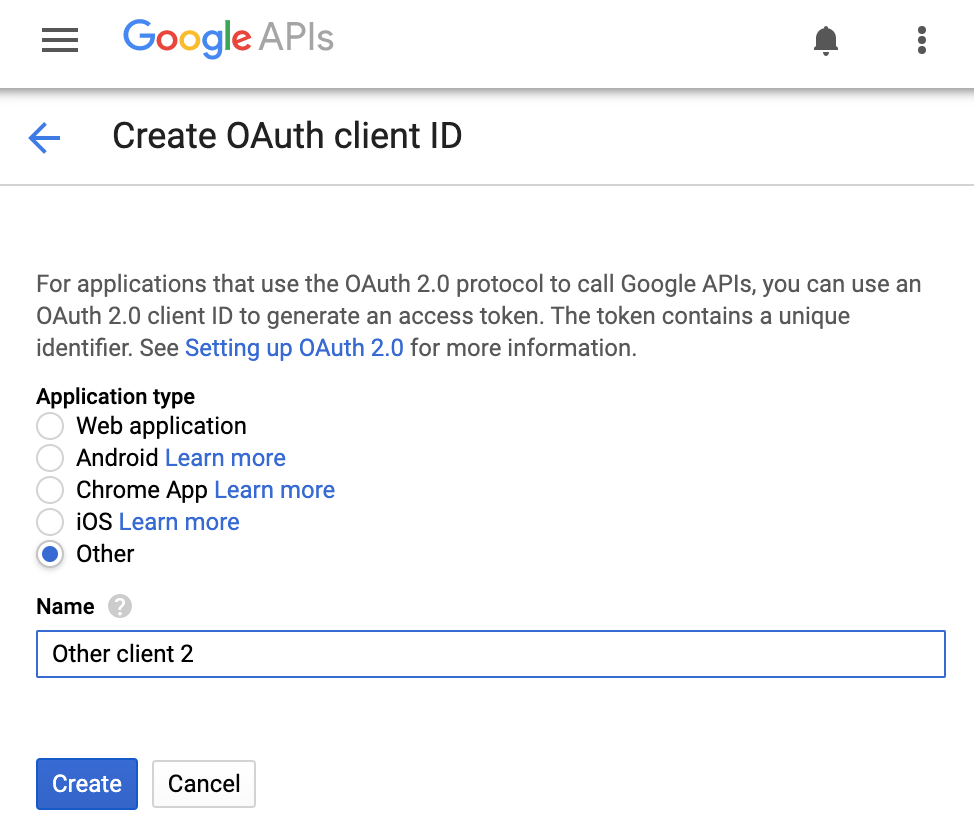Open the three-dot more options menu
The width and height of the screenshot is (974, 834).
[921, 41]
